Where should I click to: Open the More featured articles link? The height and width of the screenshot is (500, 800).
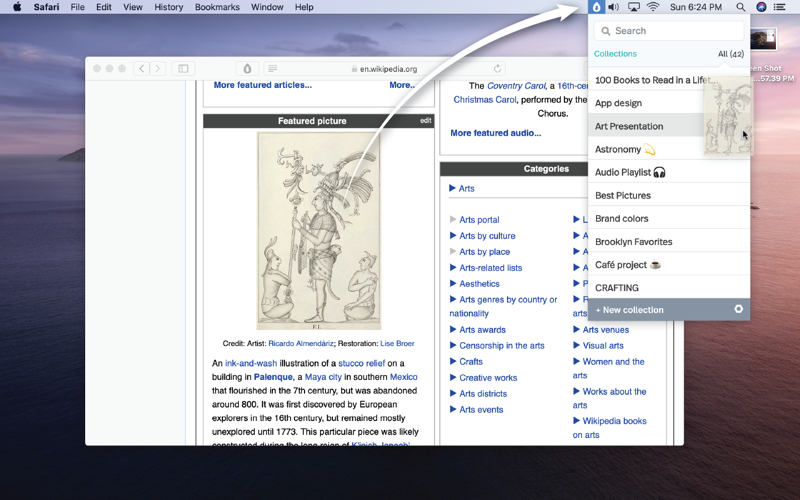(262, 85)
